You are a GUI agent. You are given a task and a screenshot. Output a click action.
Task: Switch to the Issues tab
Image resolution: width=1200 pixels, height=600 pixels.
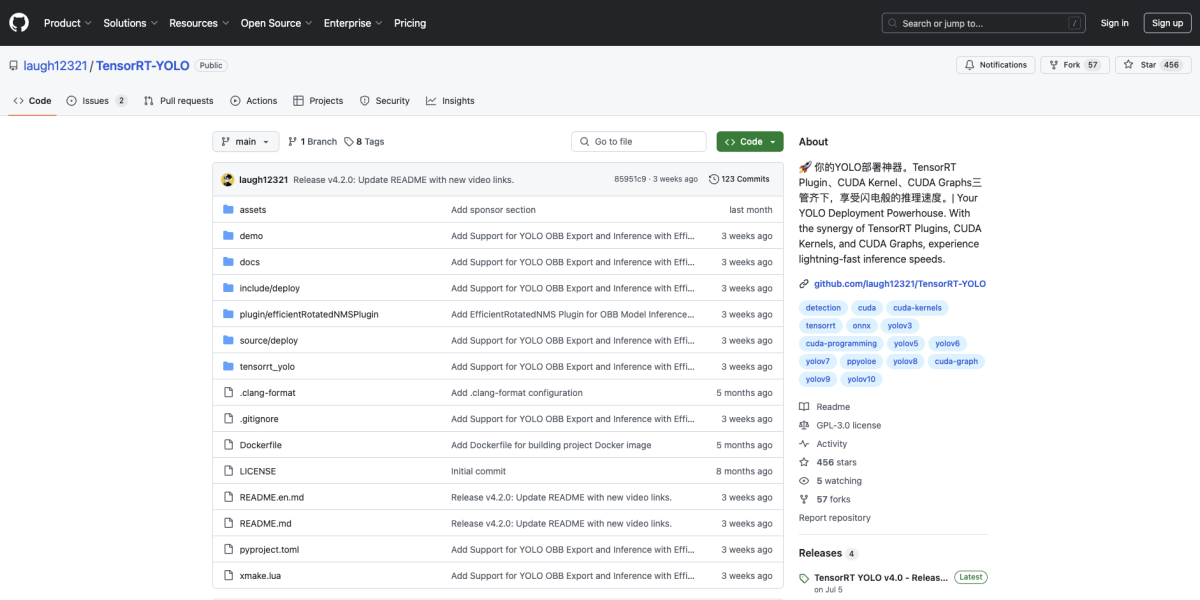point(96,101)
